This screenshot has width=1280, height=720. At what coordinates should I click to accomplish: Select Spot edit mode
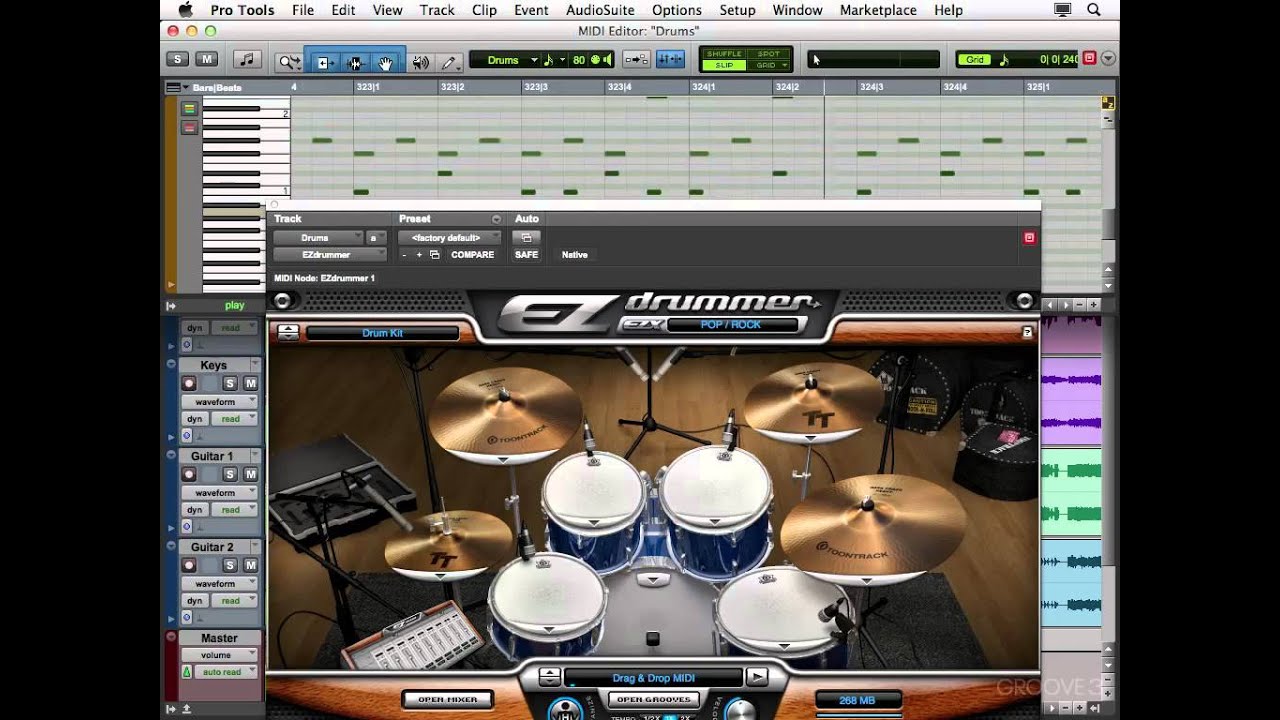tap(768, 54)
